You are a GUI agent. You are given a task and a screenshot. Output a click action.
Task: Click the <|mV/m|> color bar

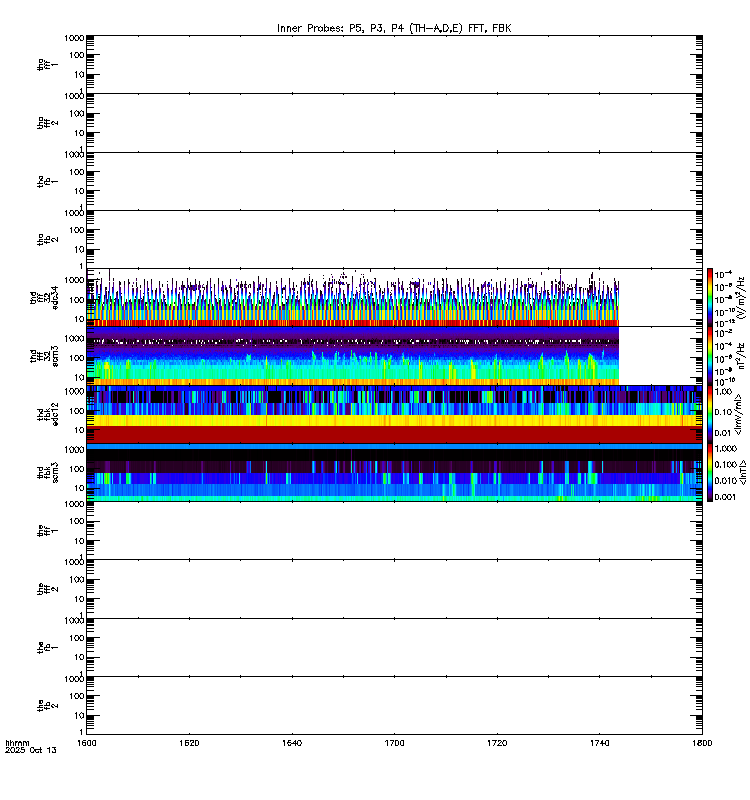pyautogui.click(x=710, y=414)
